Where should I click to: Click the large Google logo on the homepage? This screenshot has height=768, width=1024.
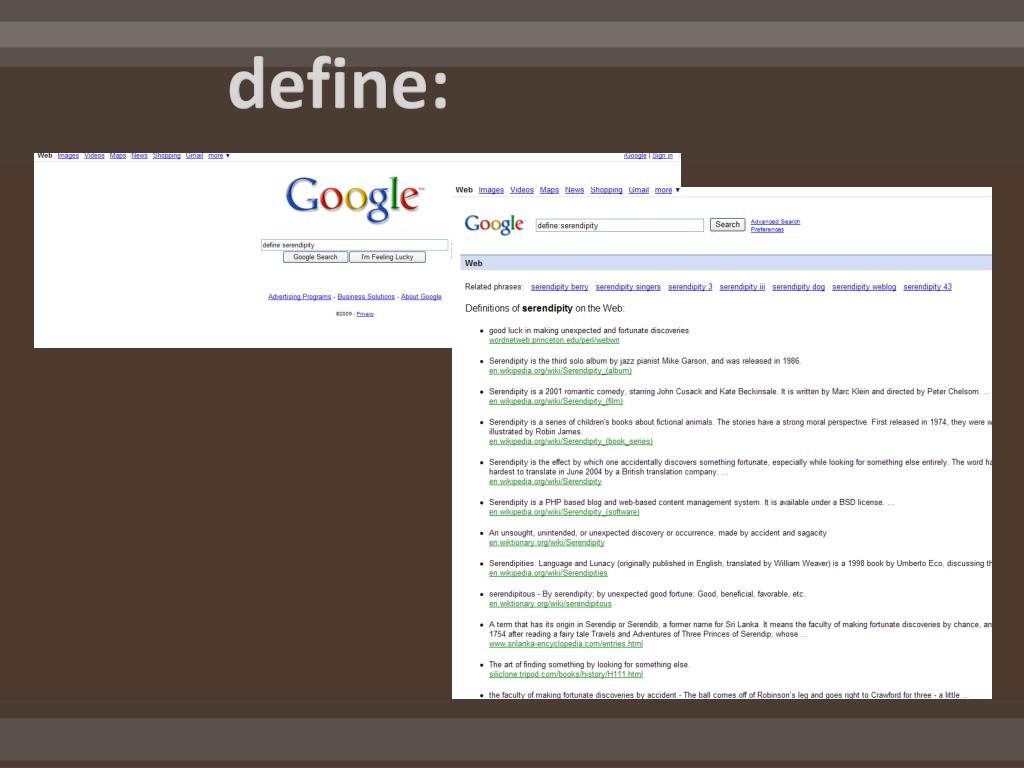pos(355,199)
